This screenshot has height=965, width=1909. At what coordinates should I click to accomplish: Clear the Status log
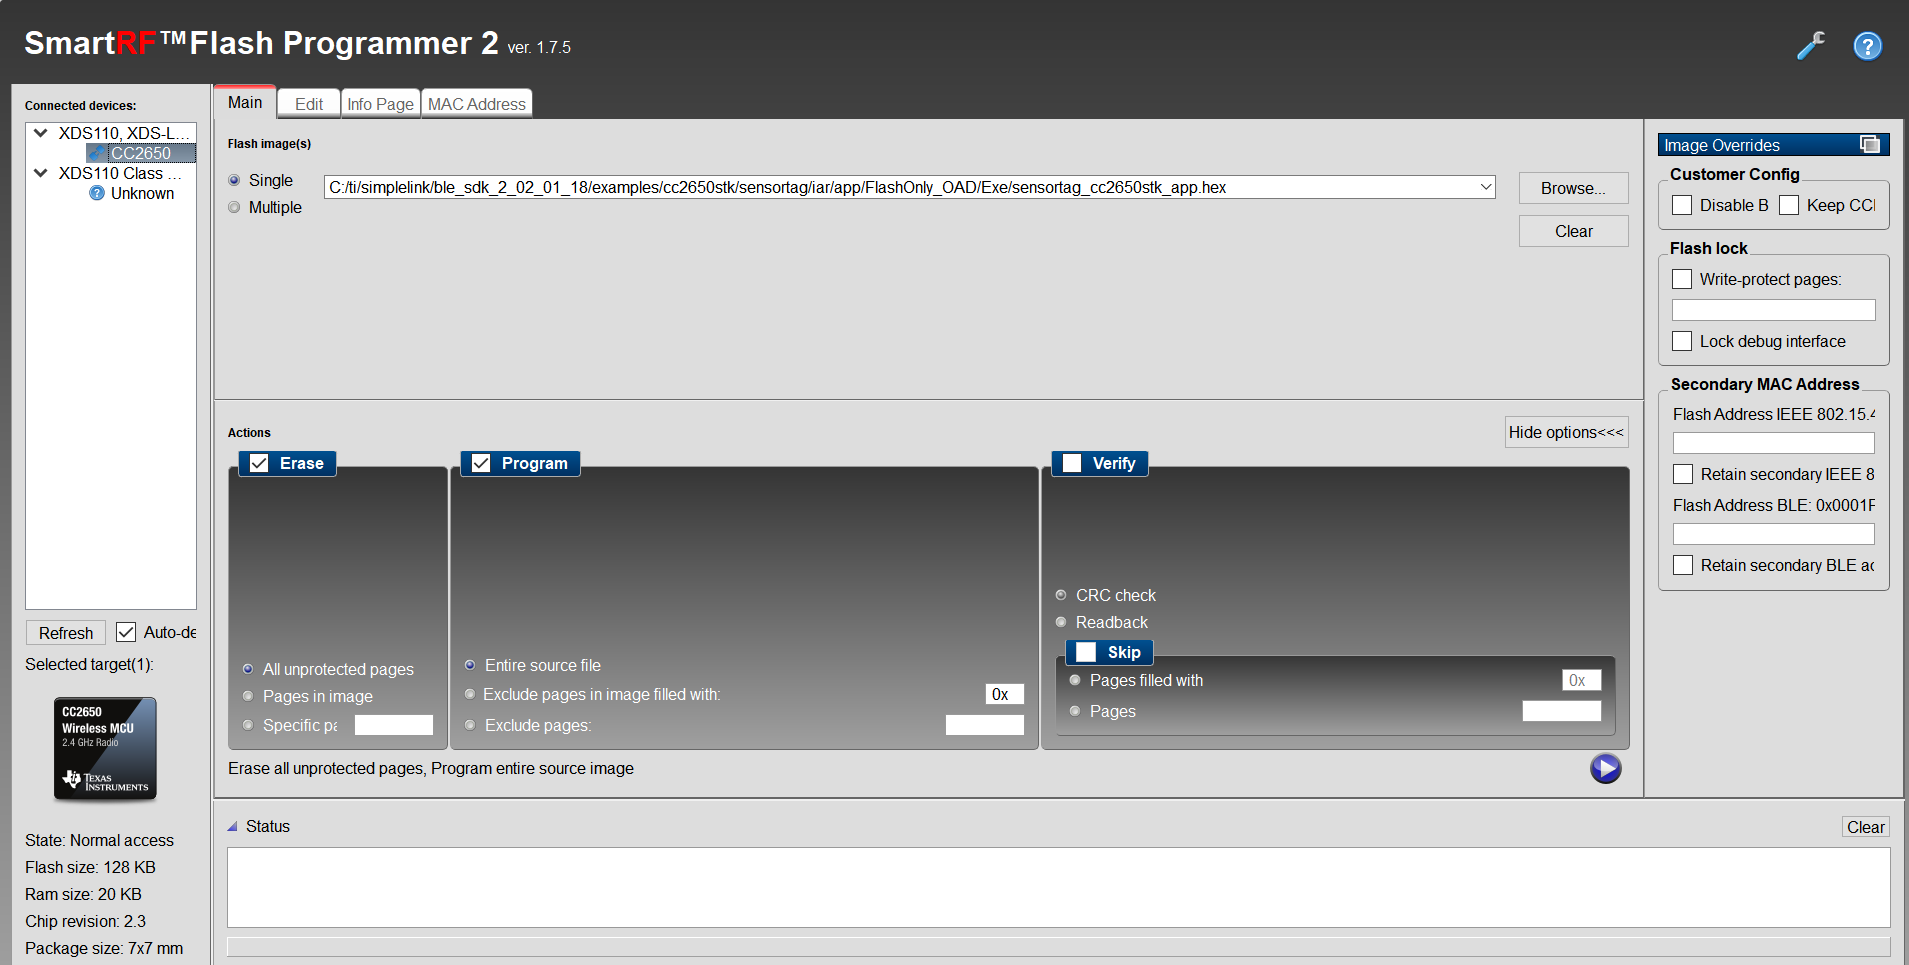1866,827
